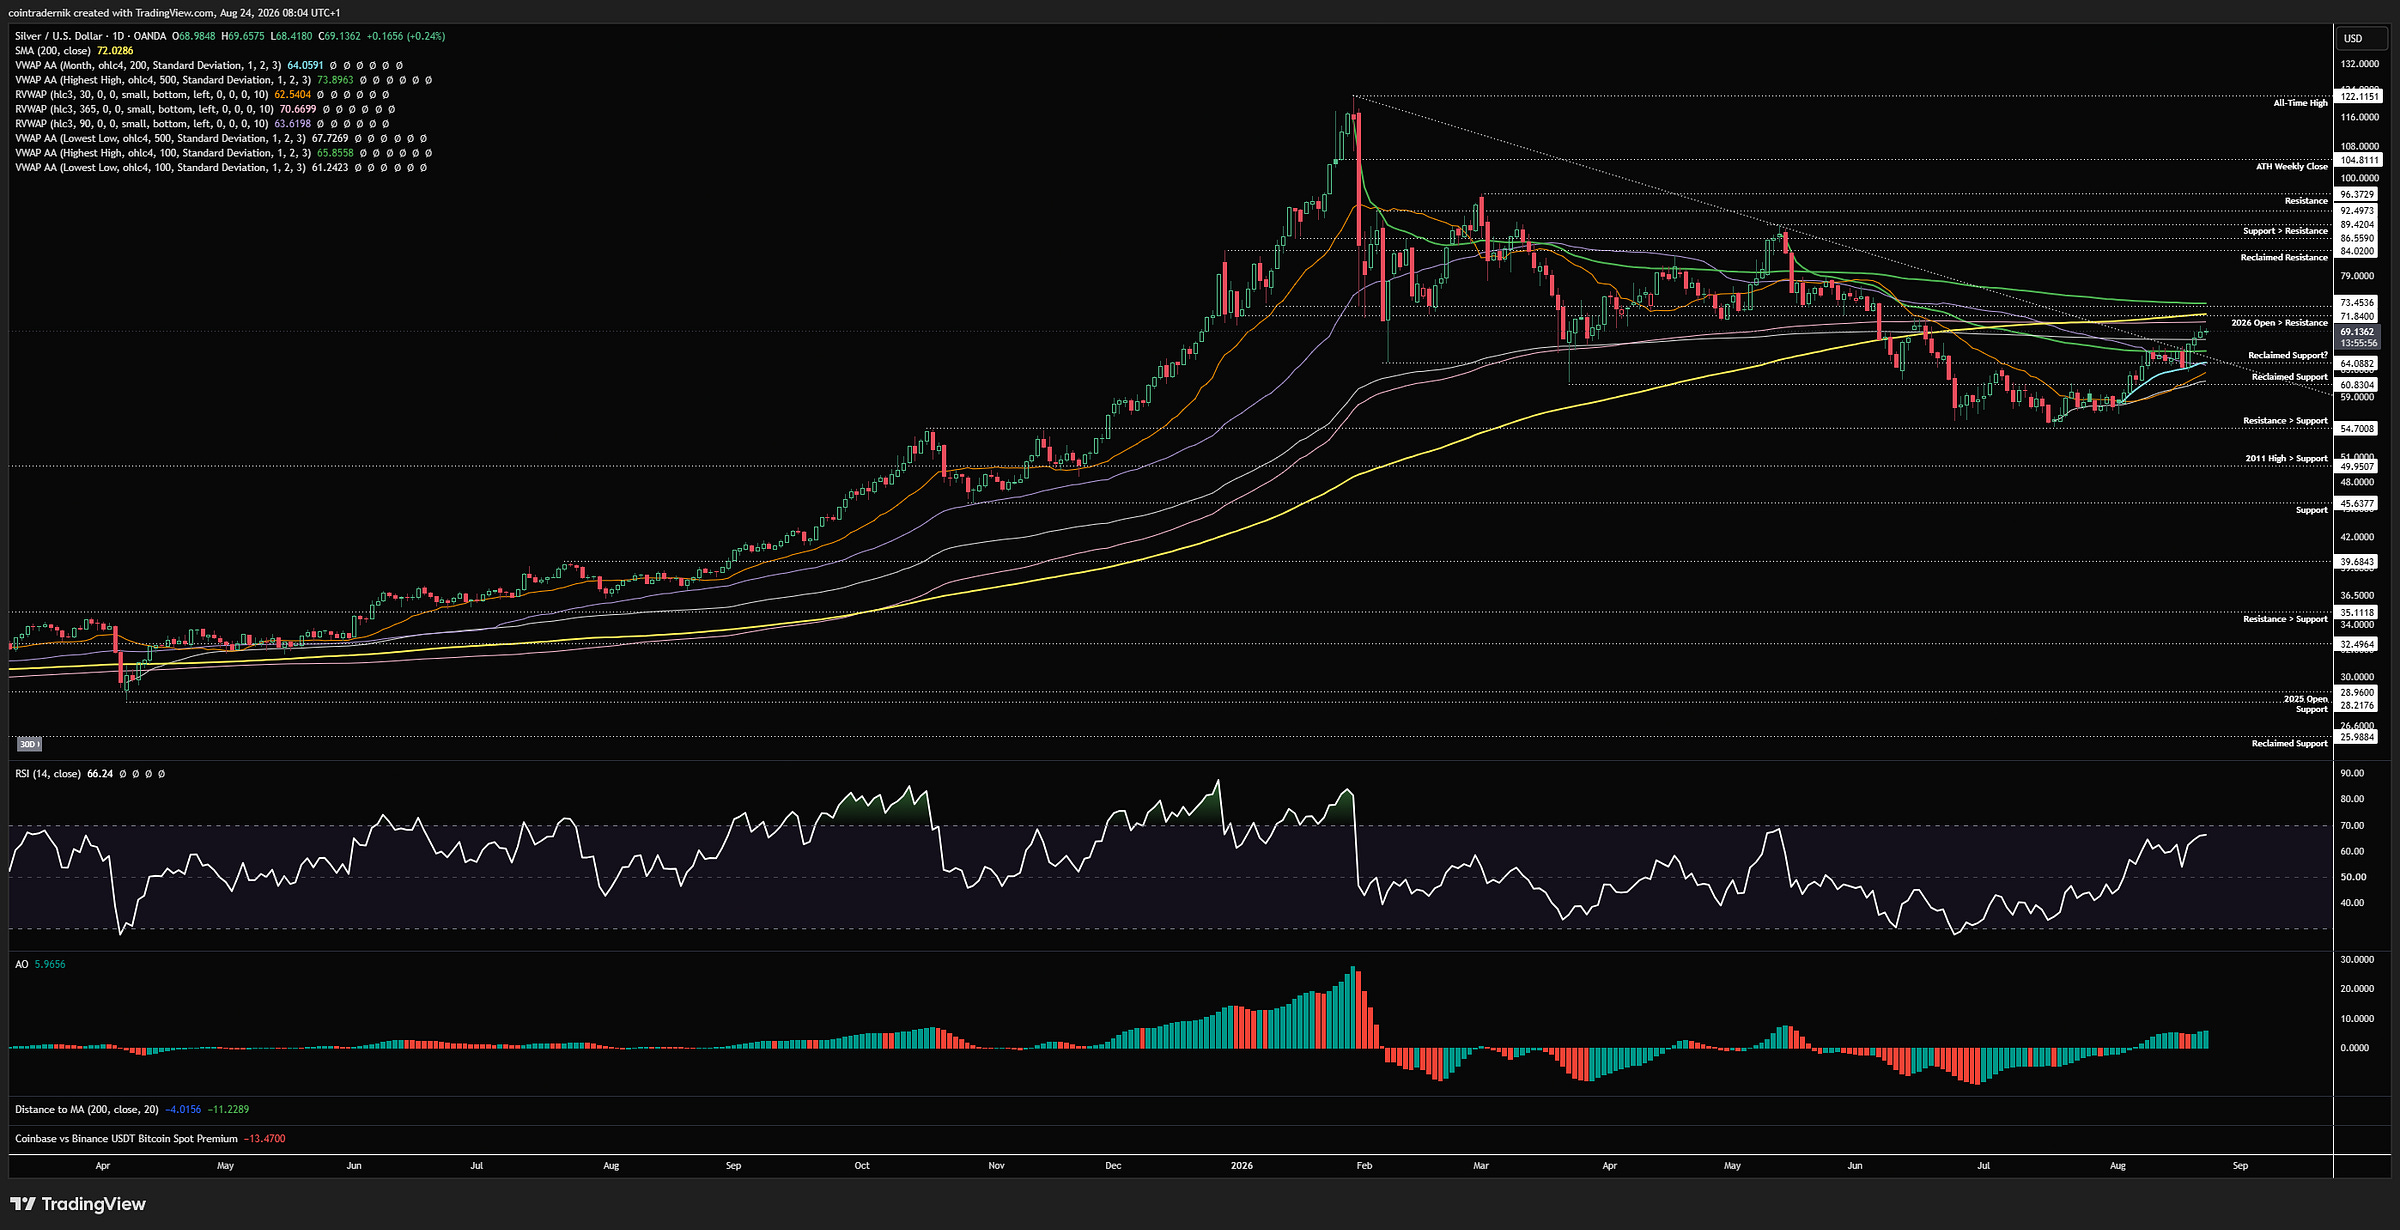Click the 25.9884 price label
This screenshot has width=2400, height=1230.
click(x=2357, y=738)
